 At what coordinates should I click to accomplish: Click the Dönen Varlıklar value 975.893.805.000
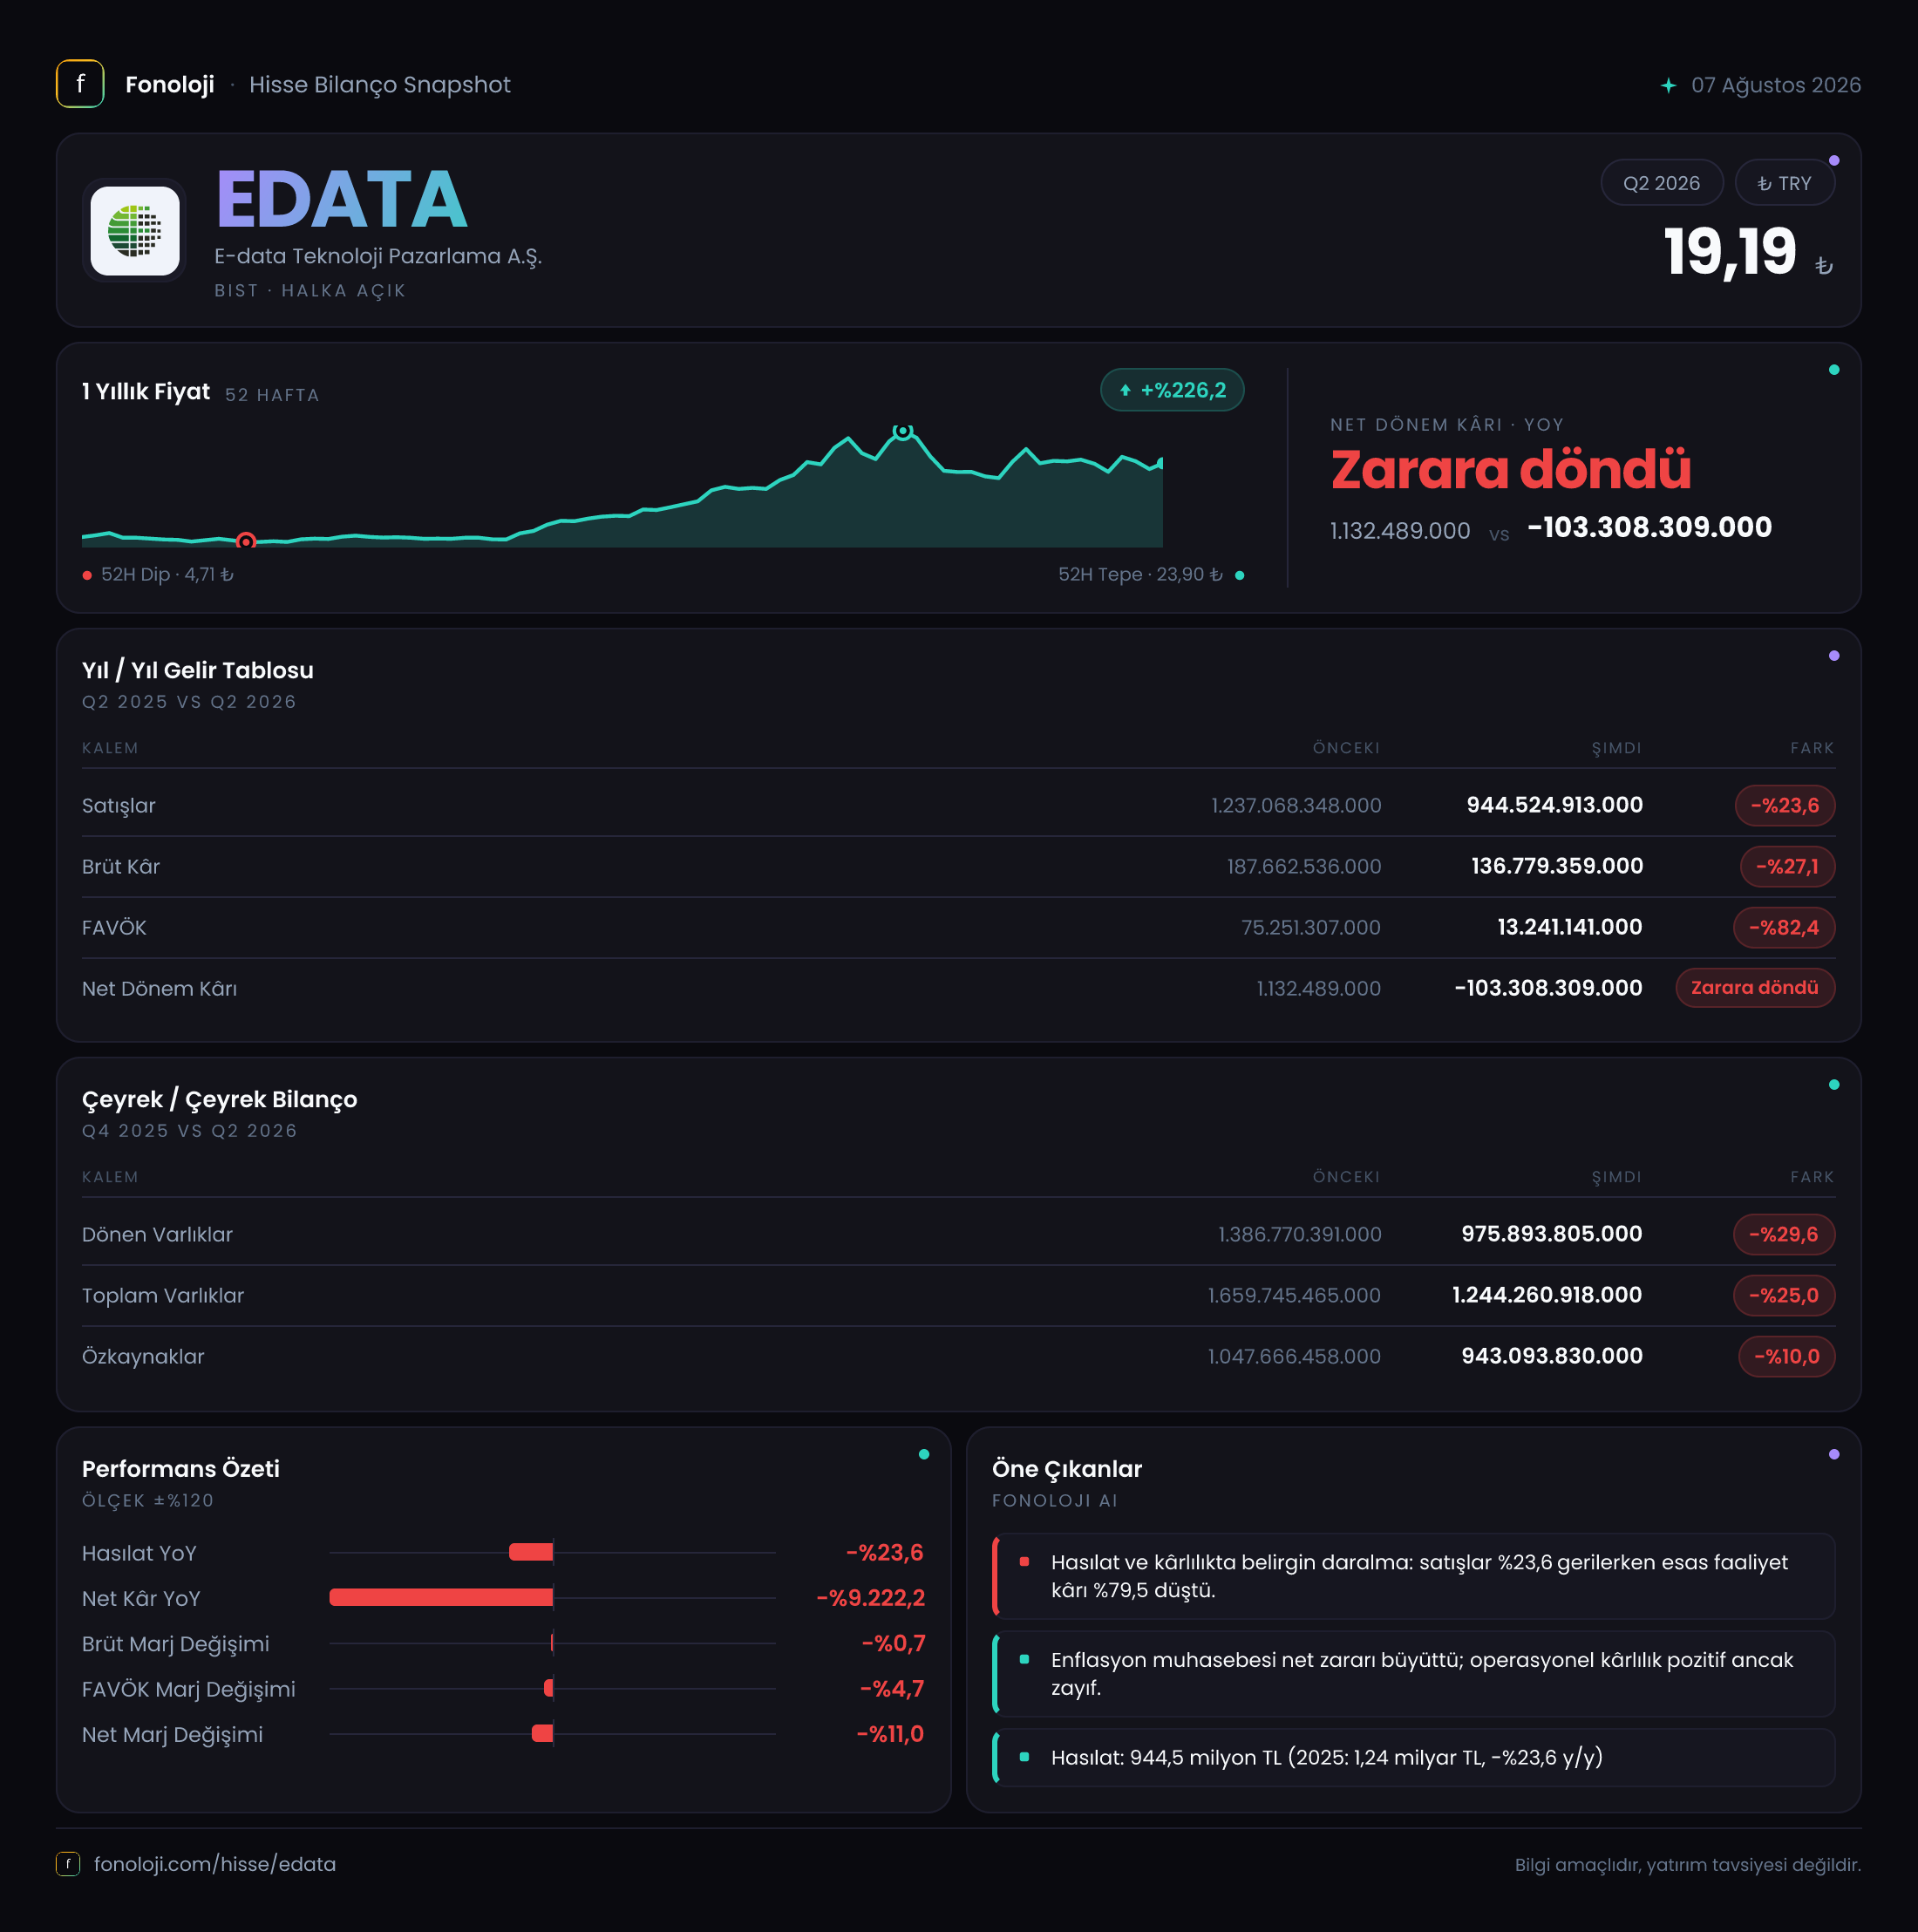point(1552,1234)
